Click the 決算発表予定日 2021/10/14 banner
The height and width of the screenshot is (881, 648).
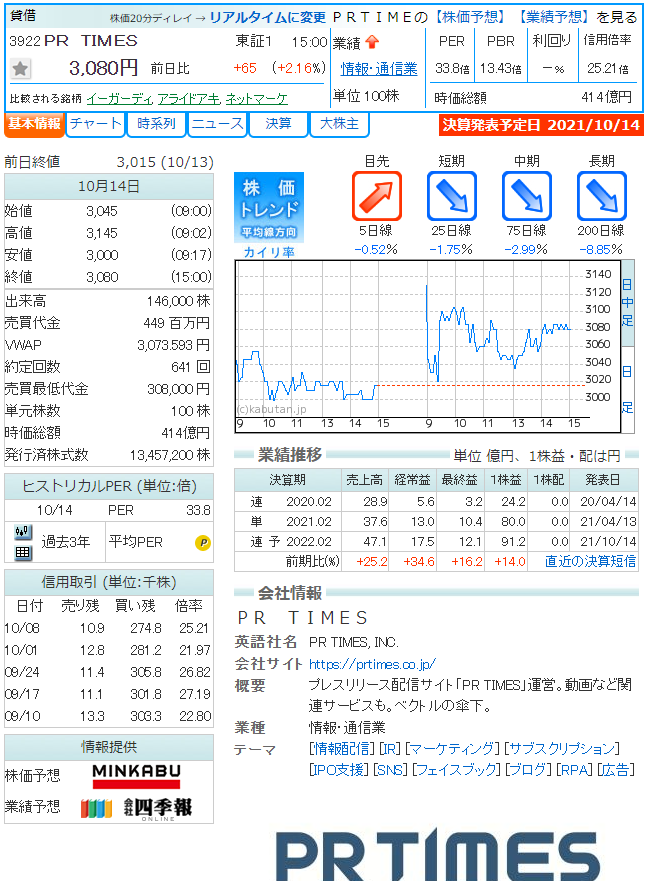(541, 125)
